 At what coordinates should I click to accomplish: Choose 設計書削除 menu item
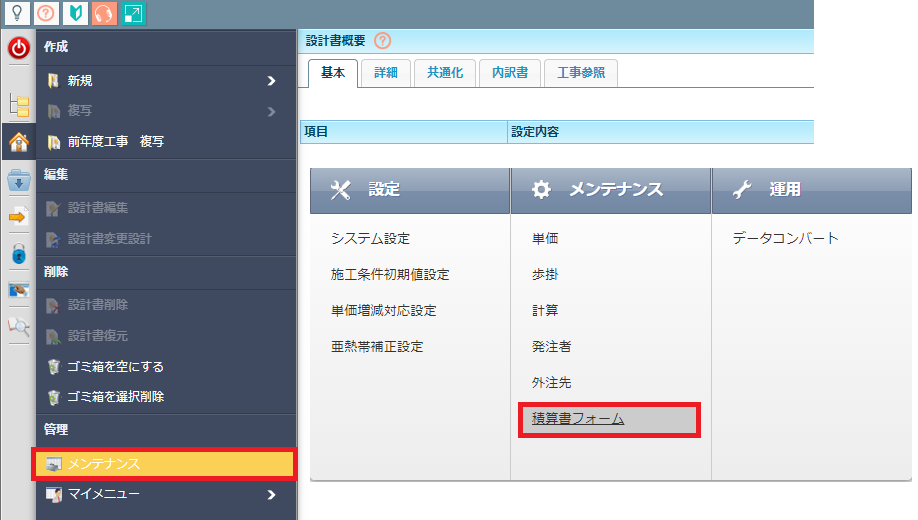[x=166, y=305]
